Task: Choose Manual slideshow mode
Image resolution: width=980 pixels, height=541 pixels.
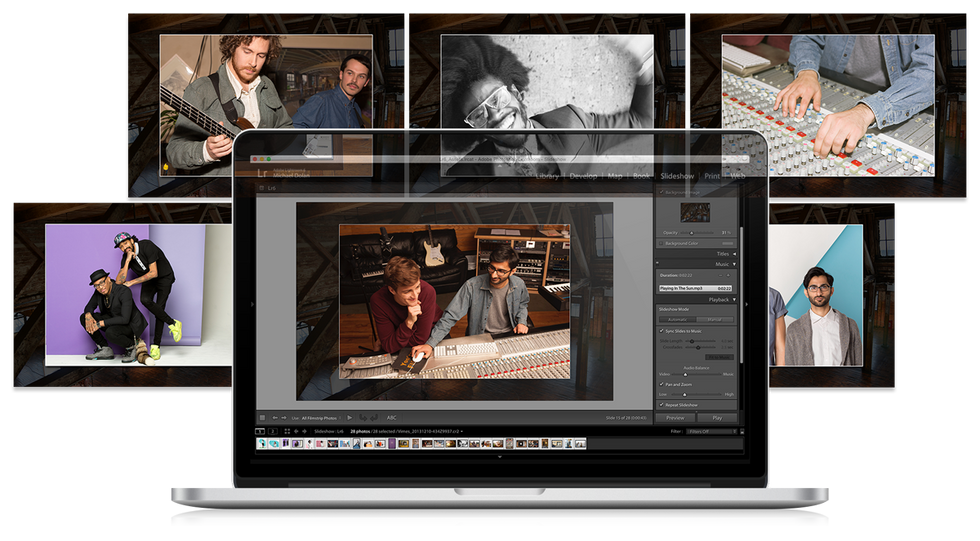Action: click(714, 320)
